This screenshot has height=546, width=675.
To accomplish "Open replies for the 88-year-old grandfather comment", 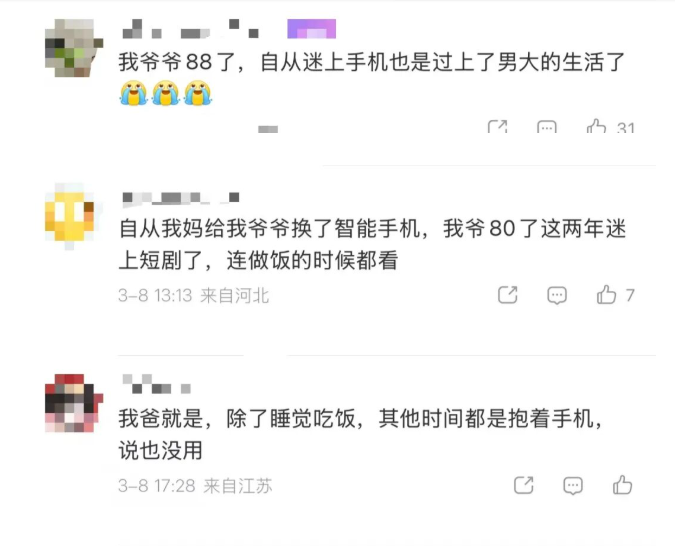I will pos(547,127).
